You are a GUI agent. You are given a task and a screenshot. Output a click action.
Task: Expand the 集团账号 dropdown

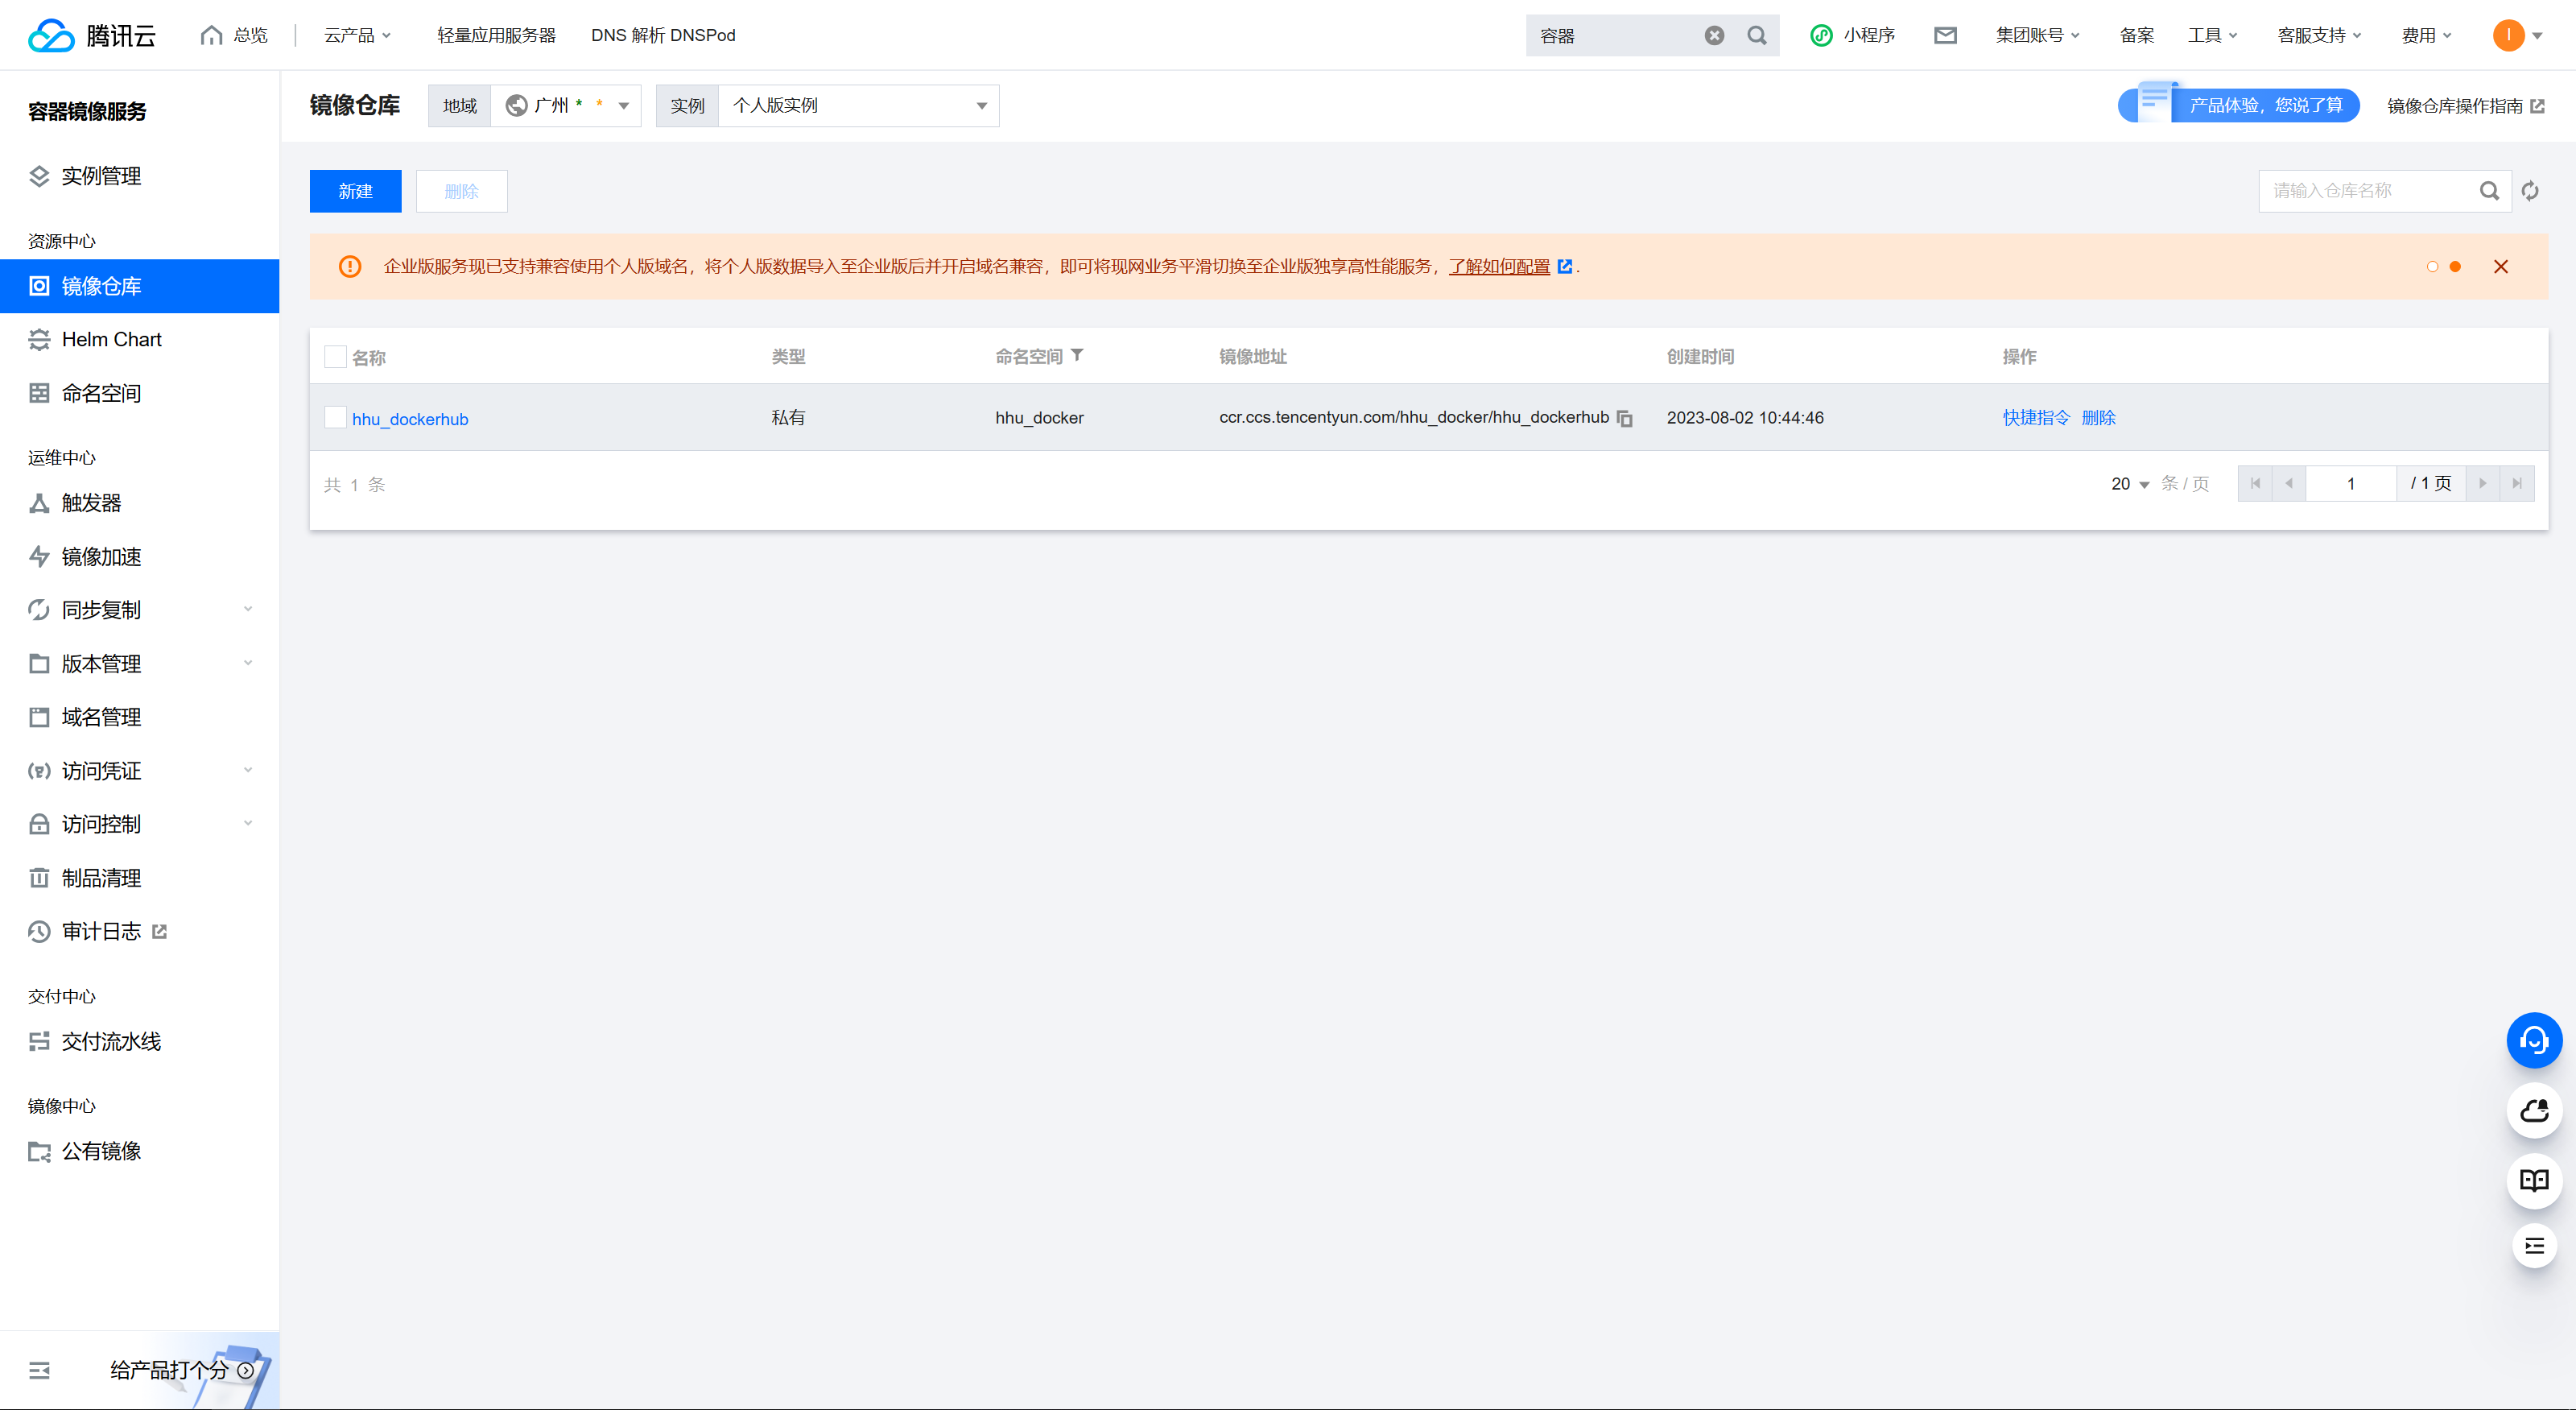coord(2037,35)
